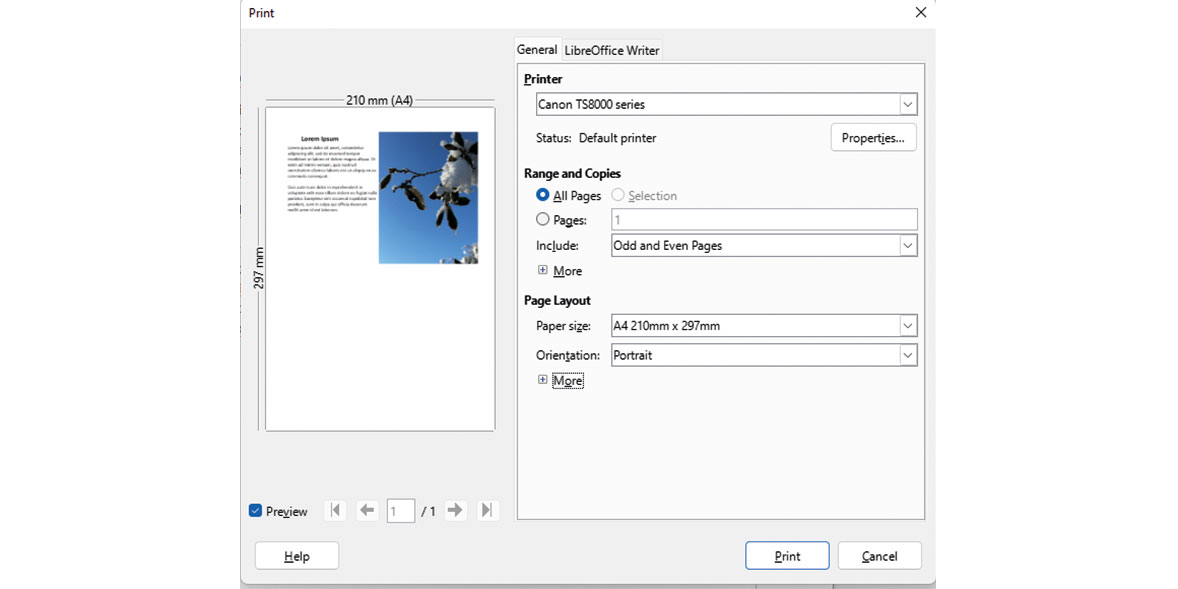
Task: Open Help for the print dialog
Action: (x=297, y=557)
